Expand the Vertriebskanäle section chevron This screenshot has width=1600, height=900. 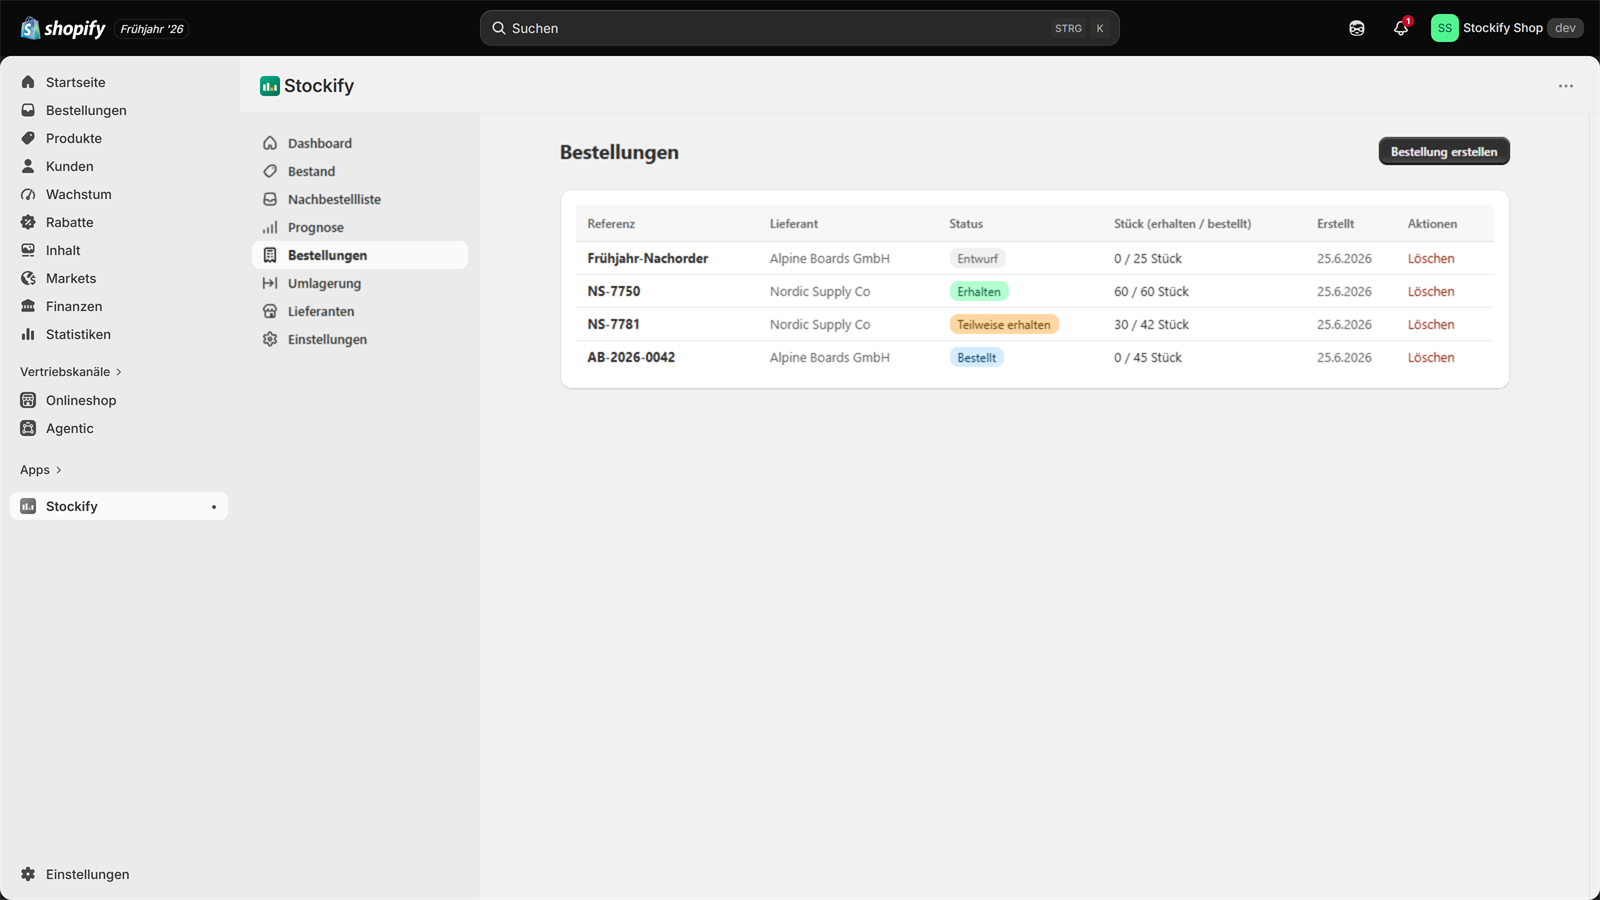pyautogui.click(x=119, y=372)
